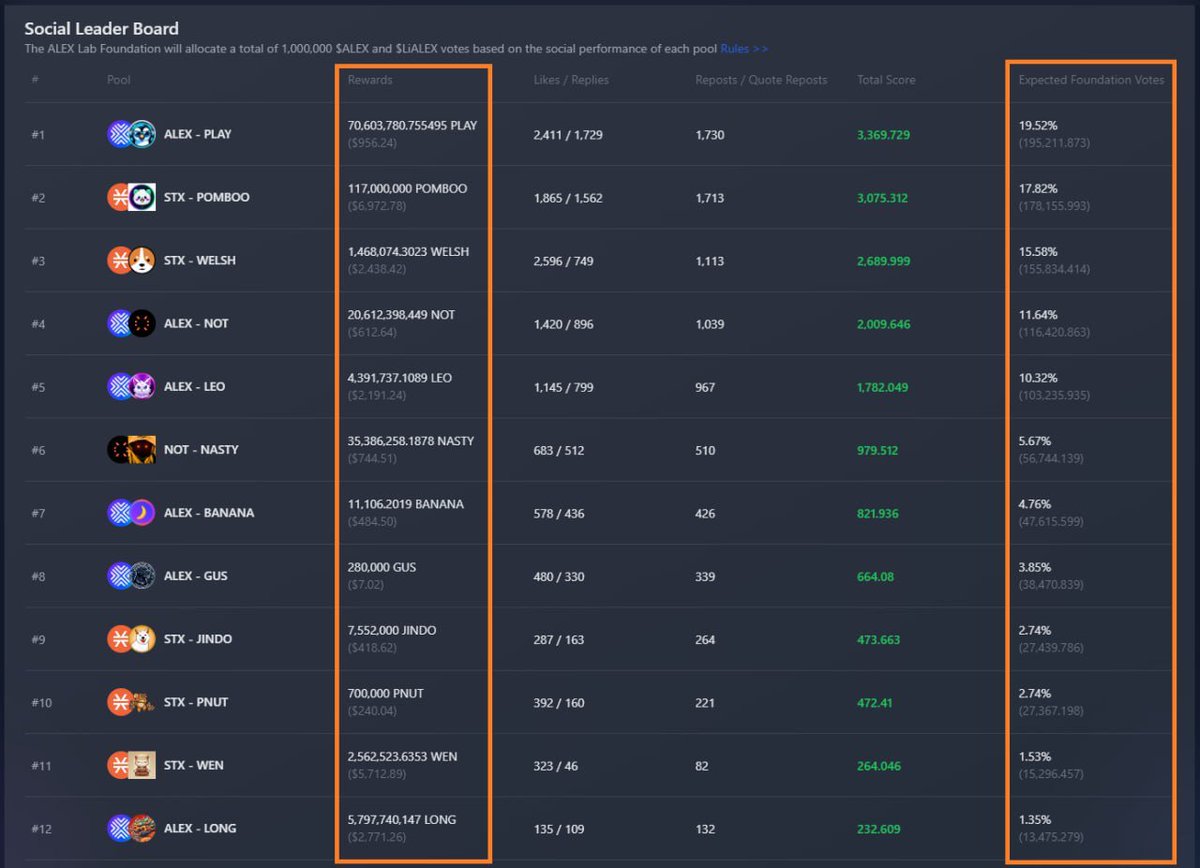This screenshot has height=868, width=1200.
Task: Click the STX - PNUT pool token icons
Action: click(131, 701)
